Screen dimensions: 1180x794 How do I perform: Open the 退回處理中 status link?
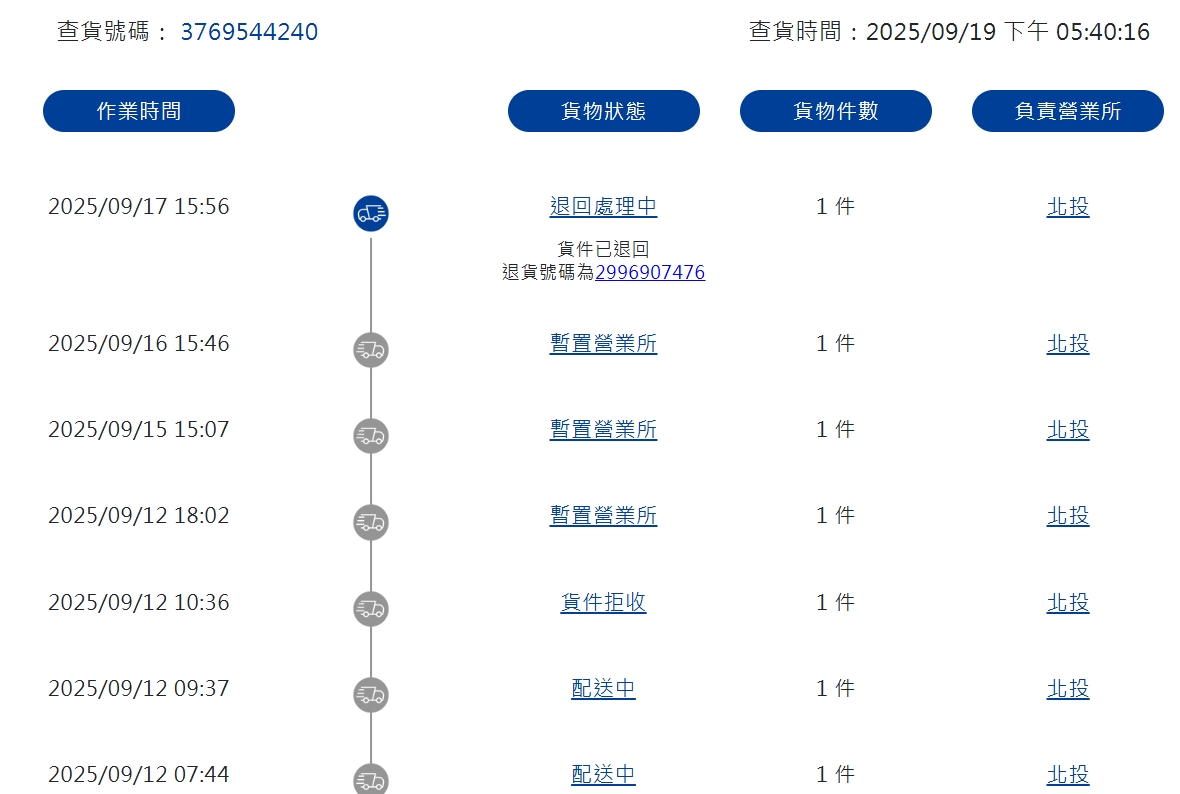point(603,207)
